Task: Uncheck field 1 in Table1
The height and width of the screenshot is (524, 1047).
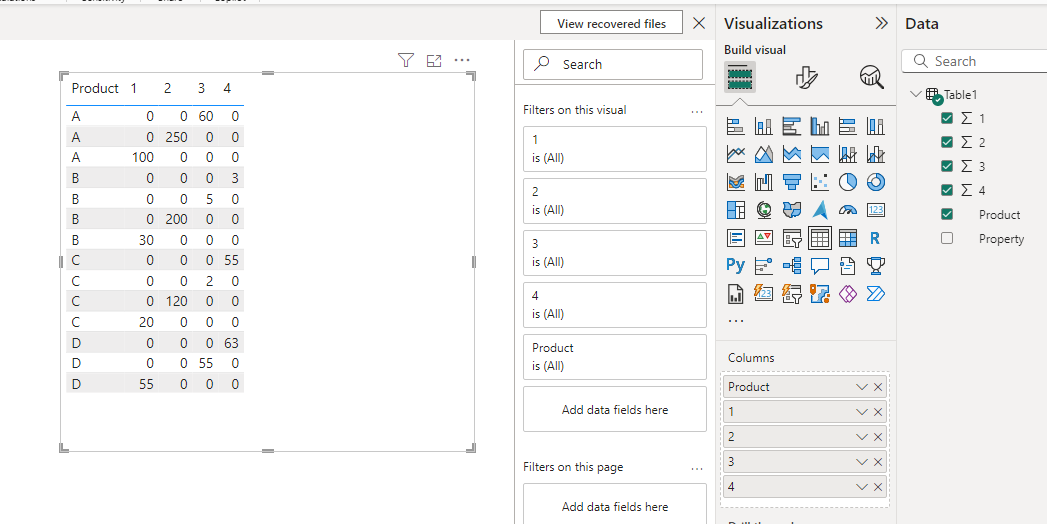Action: coord(947,118)
